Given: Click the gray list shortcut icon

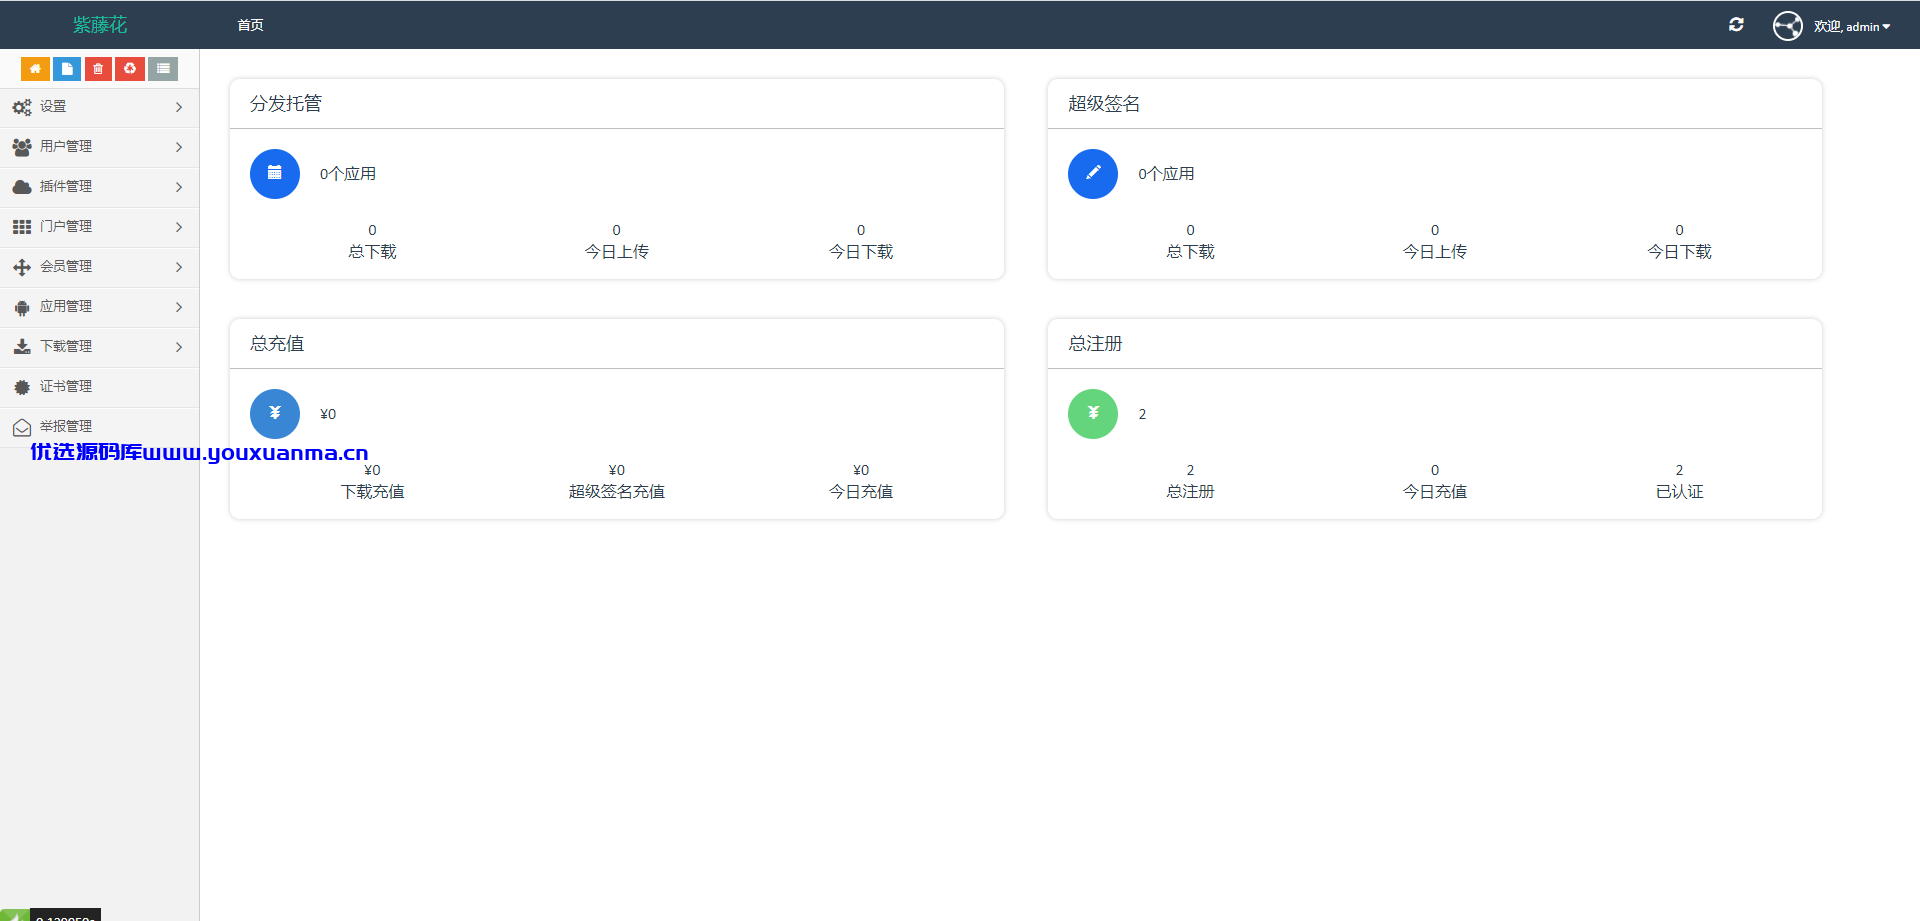Looking at the screenshot, I should 163,69.
